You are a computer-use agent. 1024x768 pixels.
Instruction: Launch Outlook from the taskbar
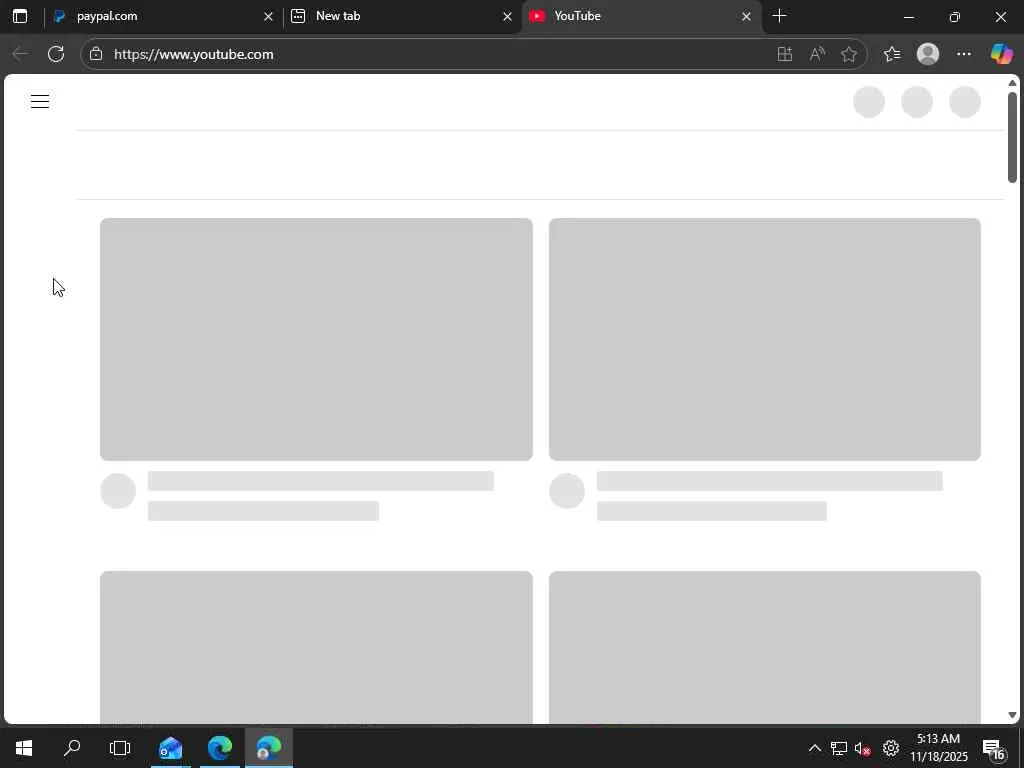click(170, 748)
